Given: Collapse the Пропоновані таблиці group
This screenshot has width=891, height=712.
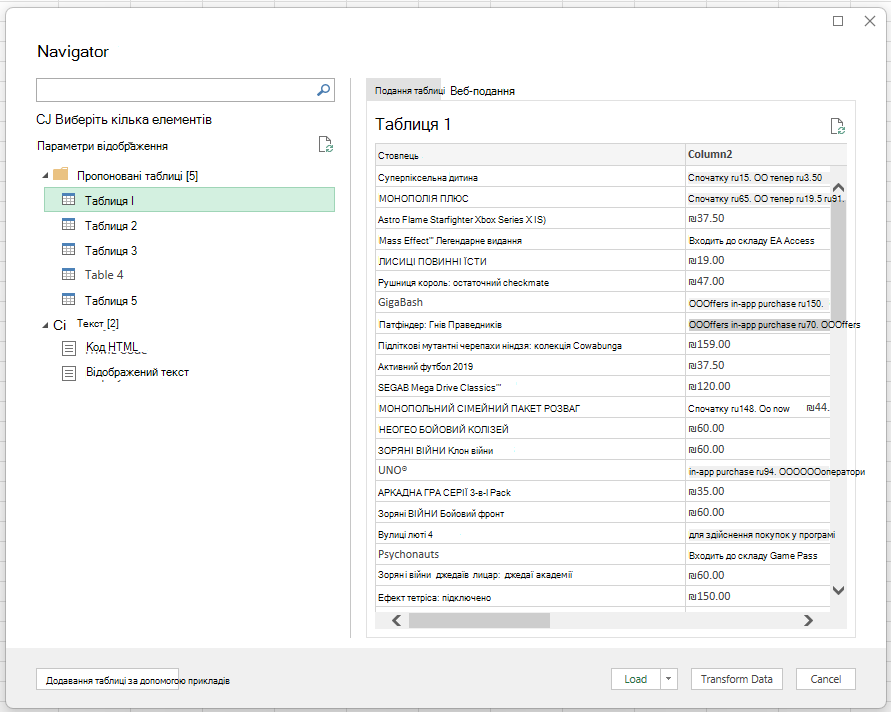Looking at the screenshot, I should (x=45, y=176).
